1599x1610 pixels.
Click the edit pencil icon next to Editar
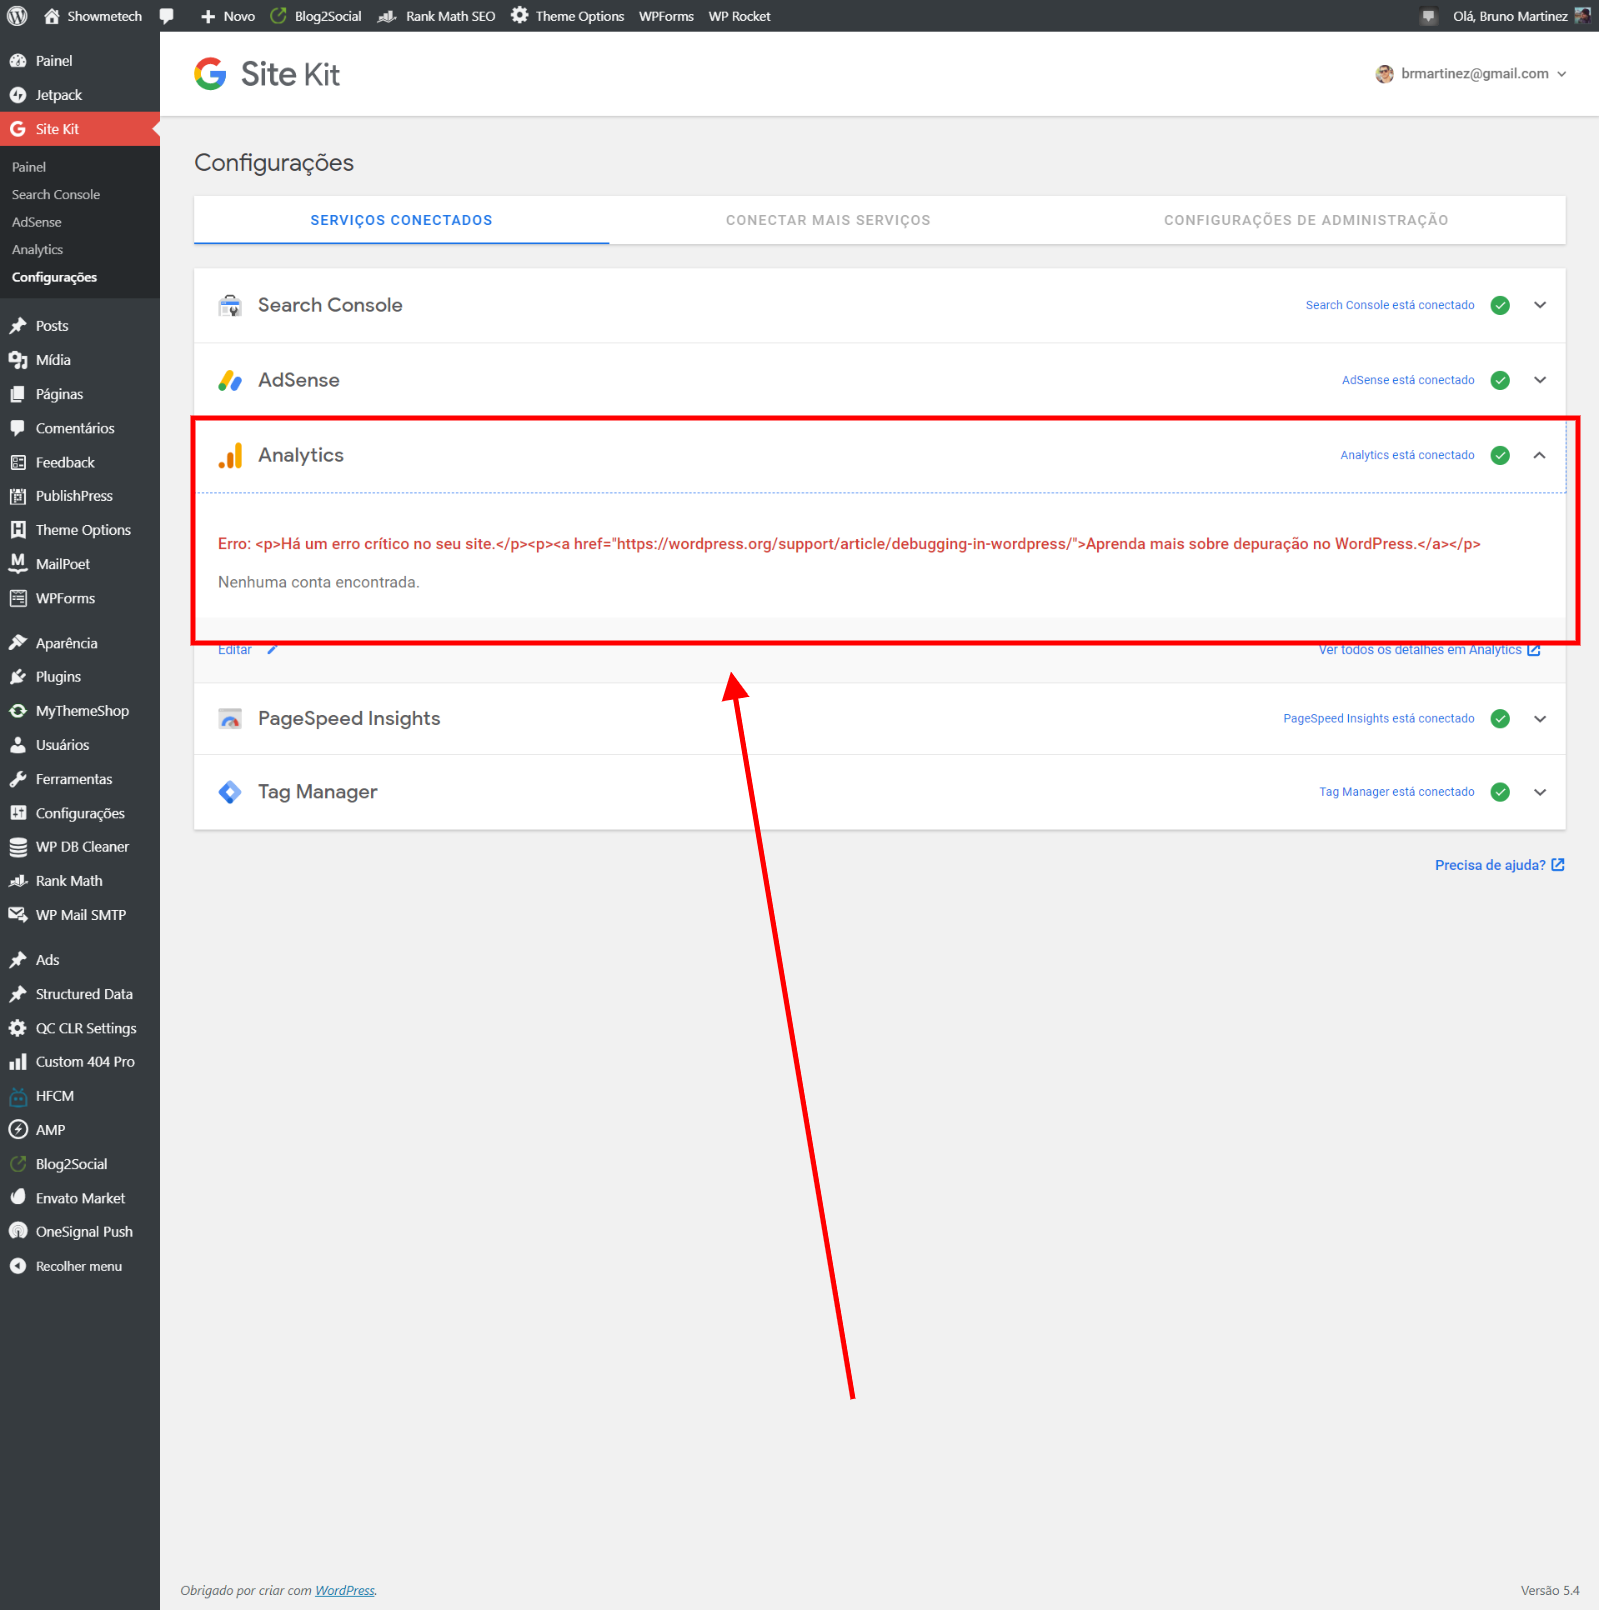271,650
